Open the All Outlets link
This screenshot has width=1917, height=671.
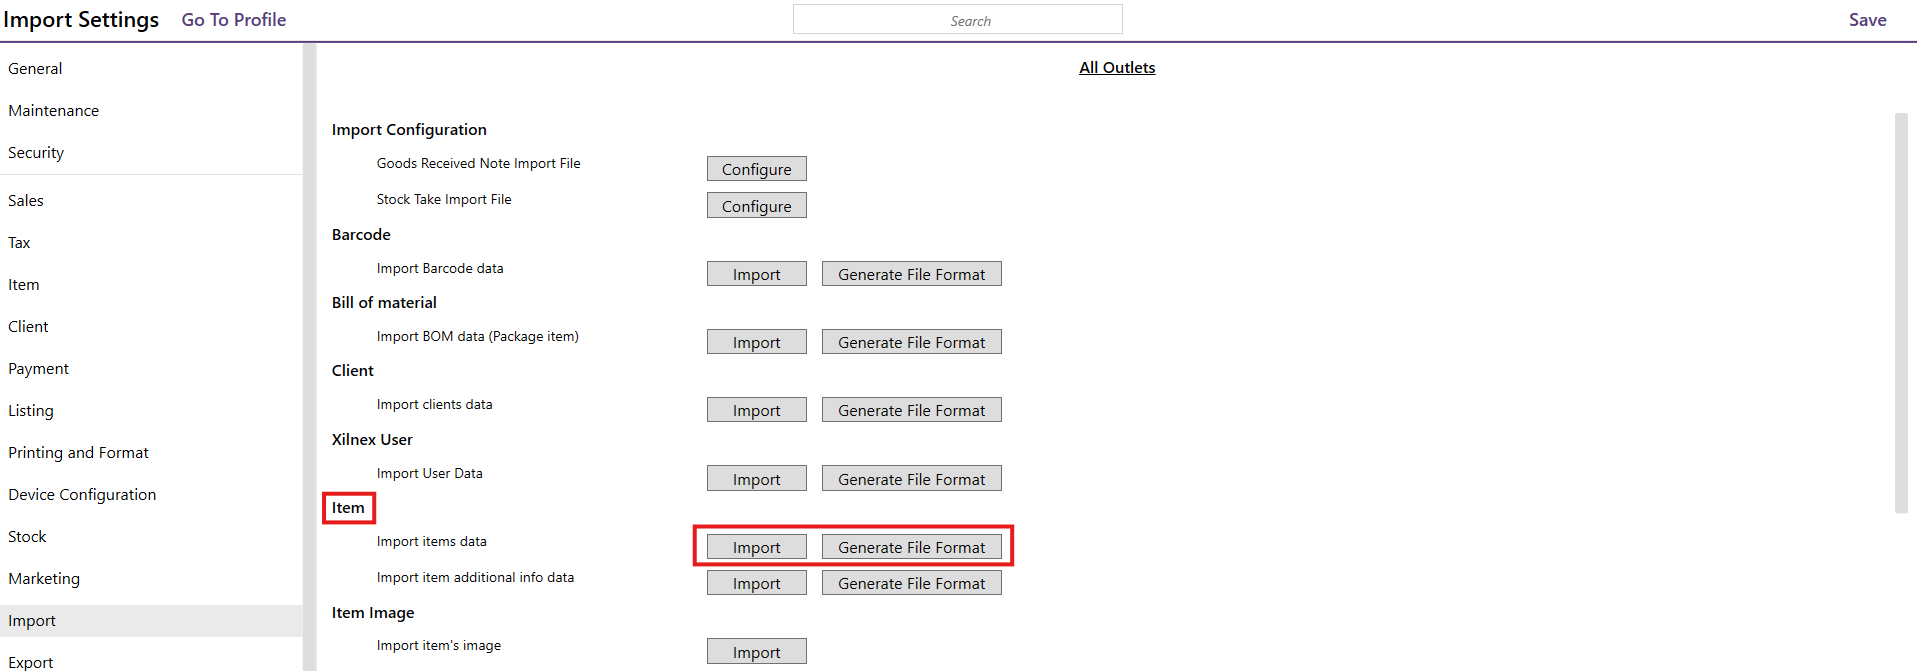pos(1117,68)
